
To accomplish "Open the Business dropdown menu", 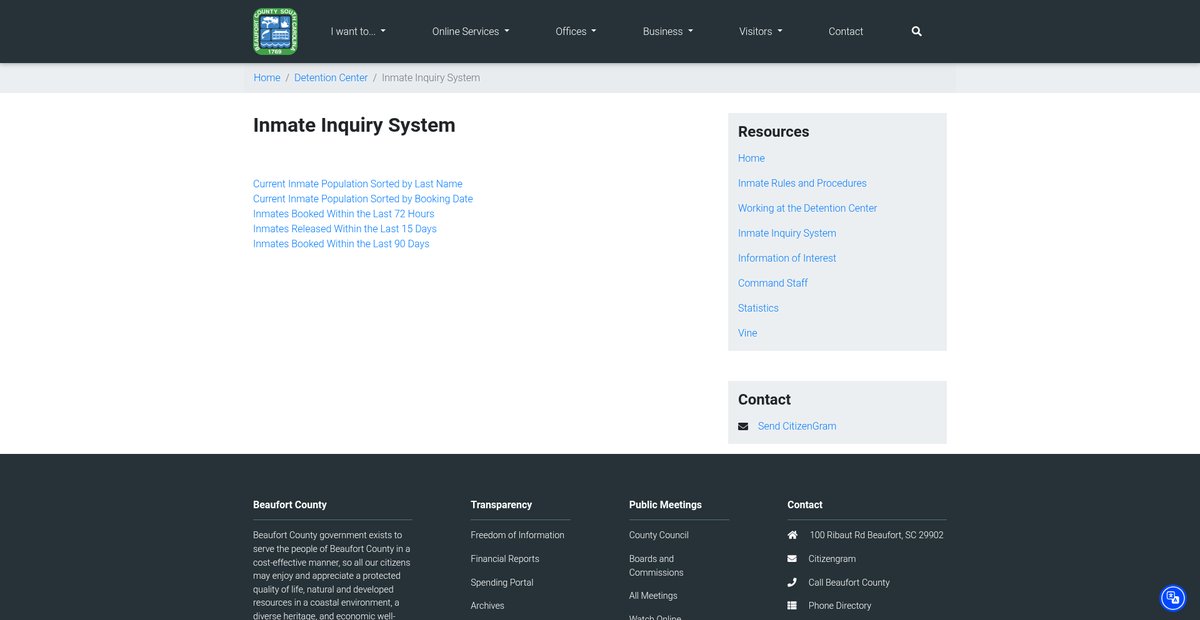I will (x=667, y=32).
